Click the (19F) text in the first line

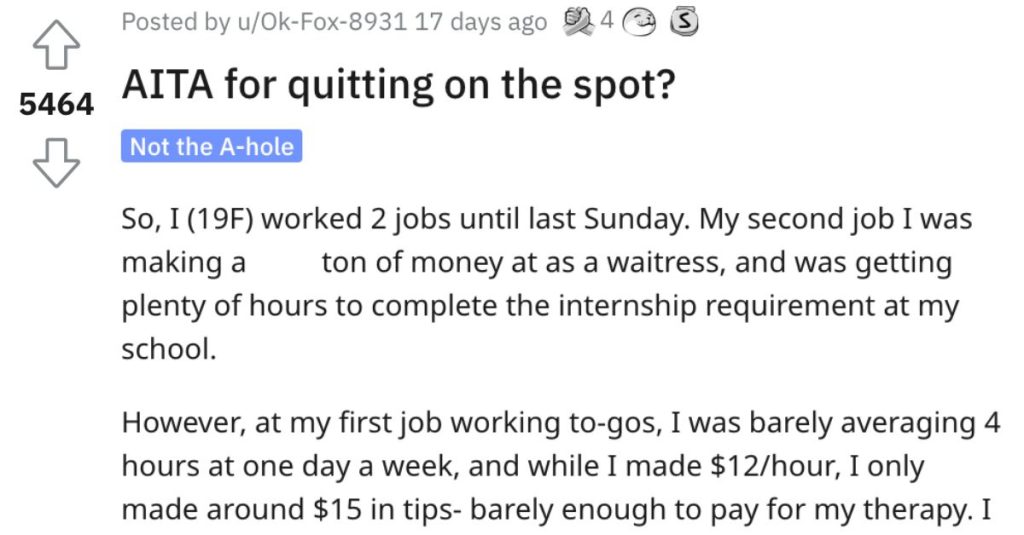[x=219, y=219]
